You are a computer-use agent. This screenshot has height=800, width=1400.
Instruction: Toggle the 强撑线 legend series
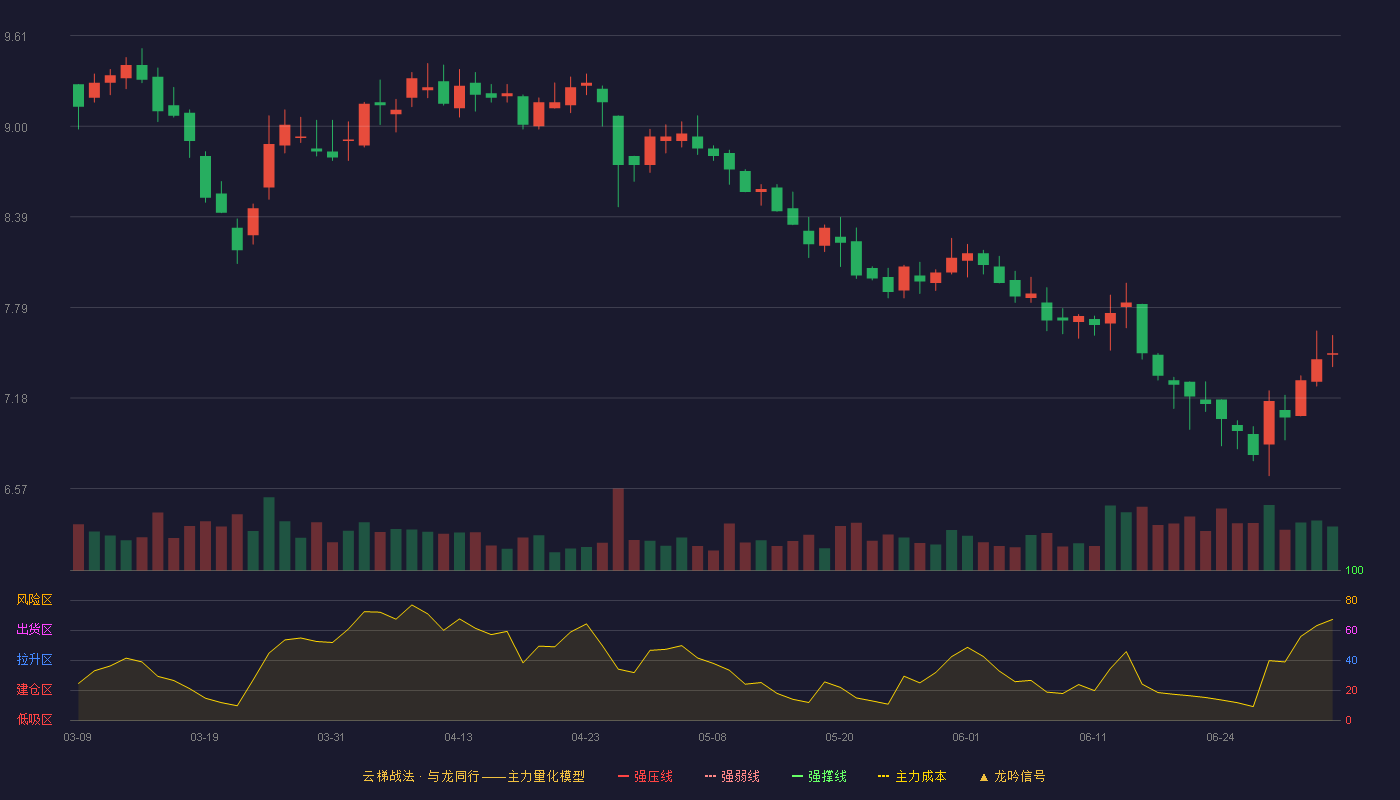click(819, 776)
